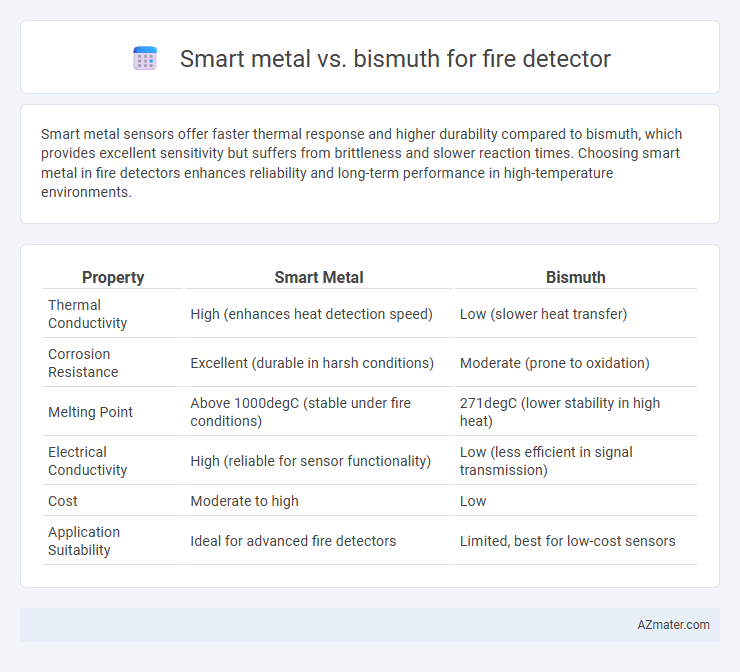Click 'Above 1000degC (stable under fire conditions)' cell

pyautogui.click(x=300, y=412)
